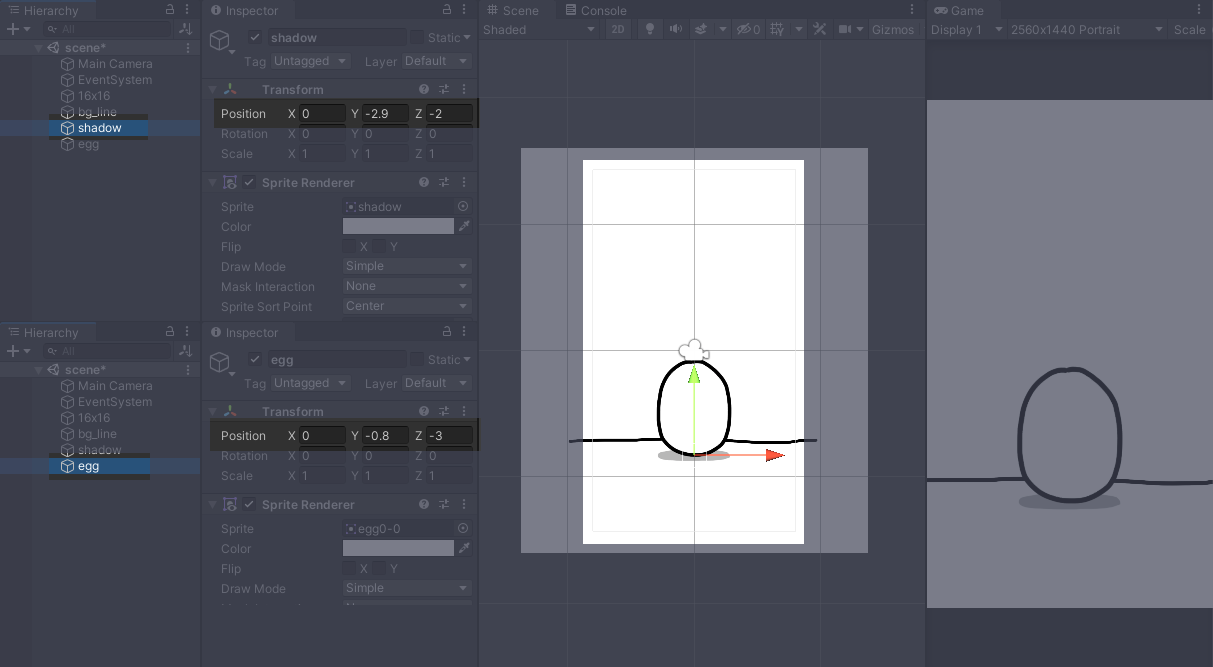Image resolution: width=1213 pixels, height=667 pixels.
Task: Open Scene camera settings icon
Action: (x=845, y=29)
